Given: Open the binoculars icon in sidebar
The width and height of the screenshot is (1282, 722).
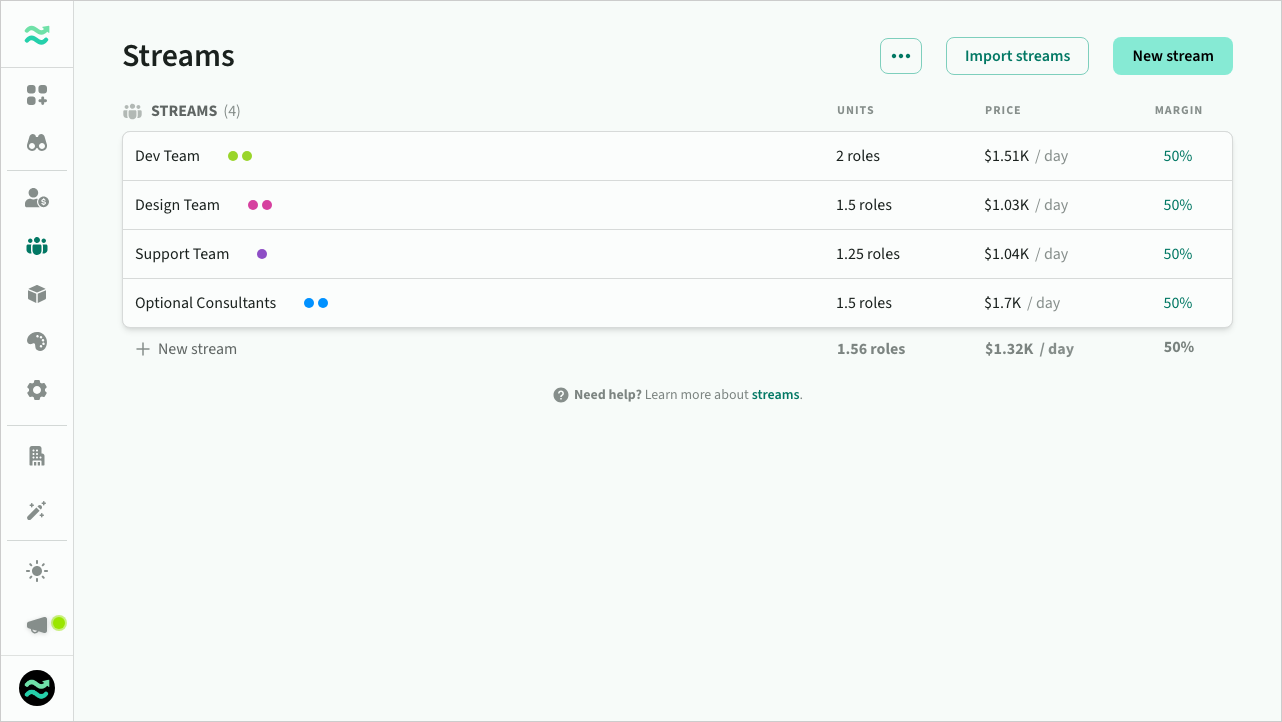Looking at the screenshot, I should click(x=37, y=143).
